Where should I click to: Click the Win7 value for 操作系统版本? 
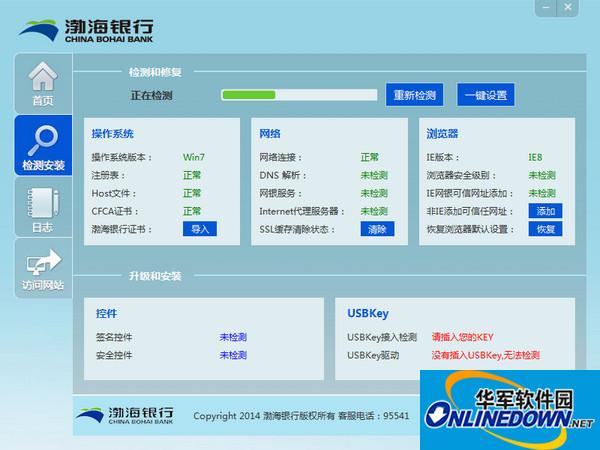[x=194, y=157]
